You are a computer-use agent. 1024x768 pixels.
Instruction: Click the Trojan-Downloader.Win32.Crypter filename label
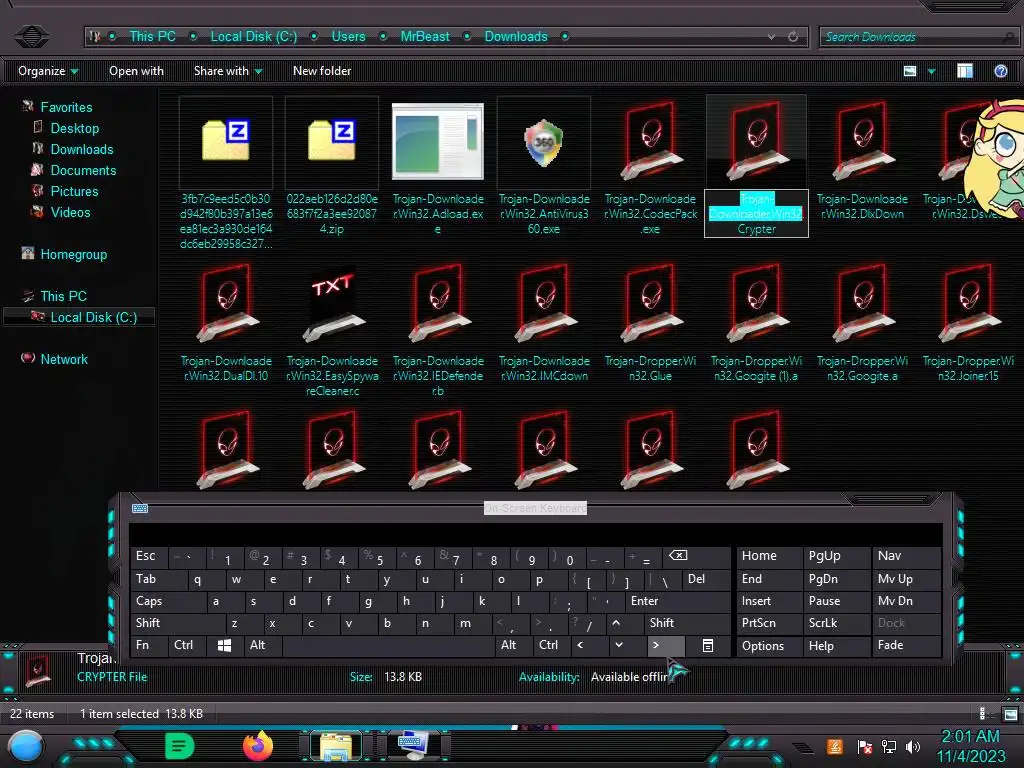[756, 214]
